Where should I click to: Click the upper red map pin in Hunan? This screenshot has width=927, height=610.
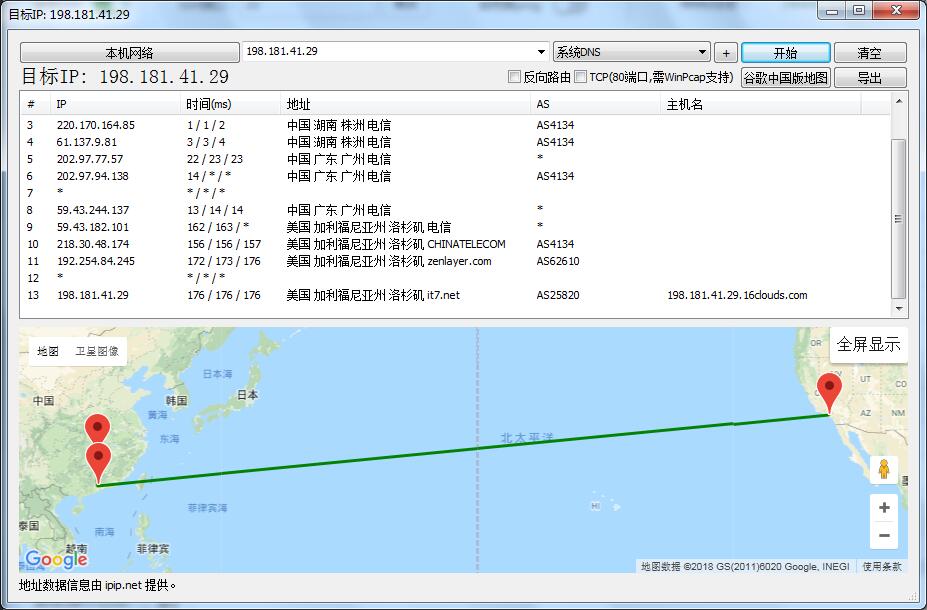tap(97, 427)
